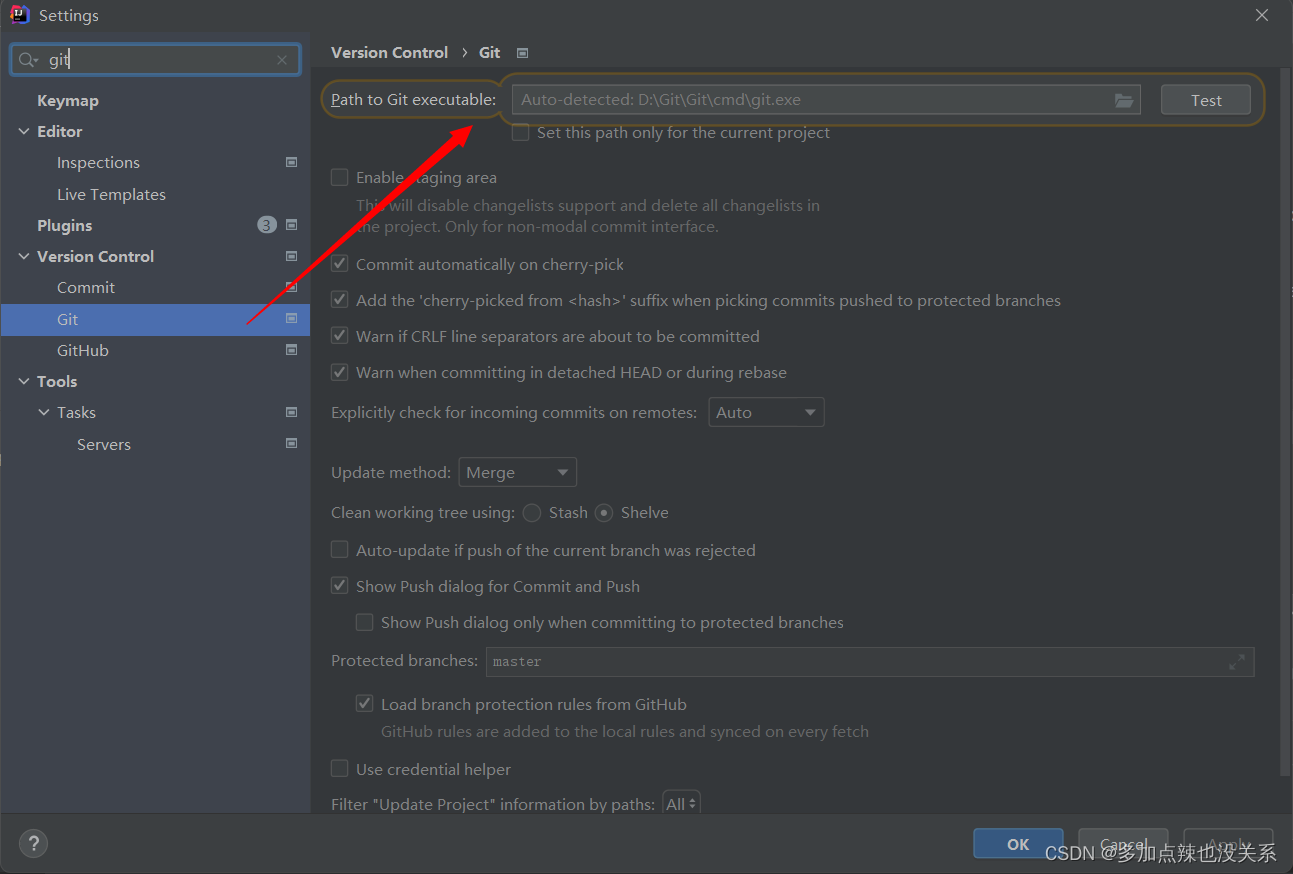This screenshot has width=1293, height=874.
Task: Open Commit settings page
Action: coord(86,287)
